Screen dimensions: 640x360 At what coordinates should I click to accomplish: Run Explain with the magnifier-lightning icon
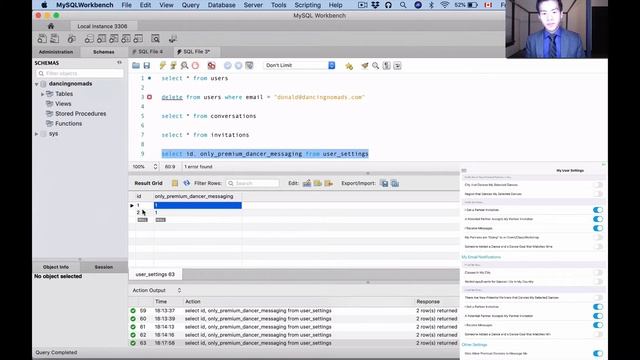tap(184, 66)
